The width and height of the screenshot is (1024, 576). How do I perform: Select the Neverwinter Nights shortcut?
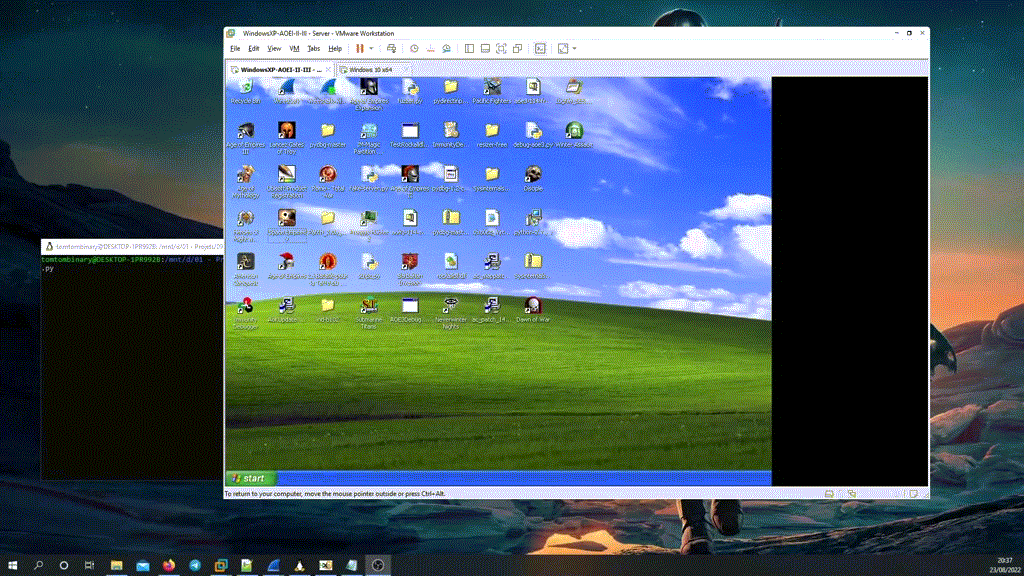[451, 313]
